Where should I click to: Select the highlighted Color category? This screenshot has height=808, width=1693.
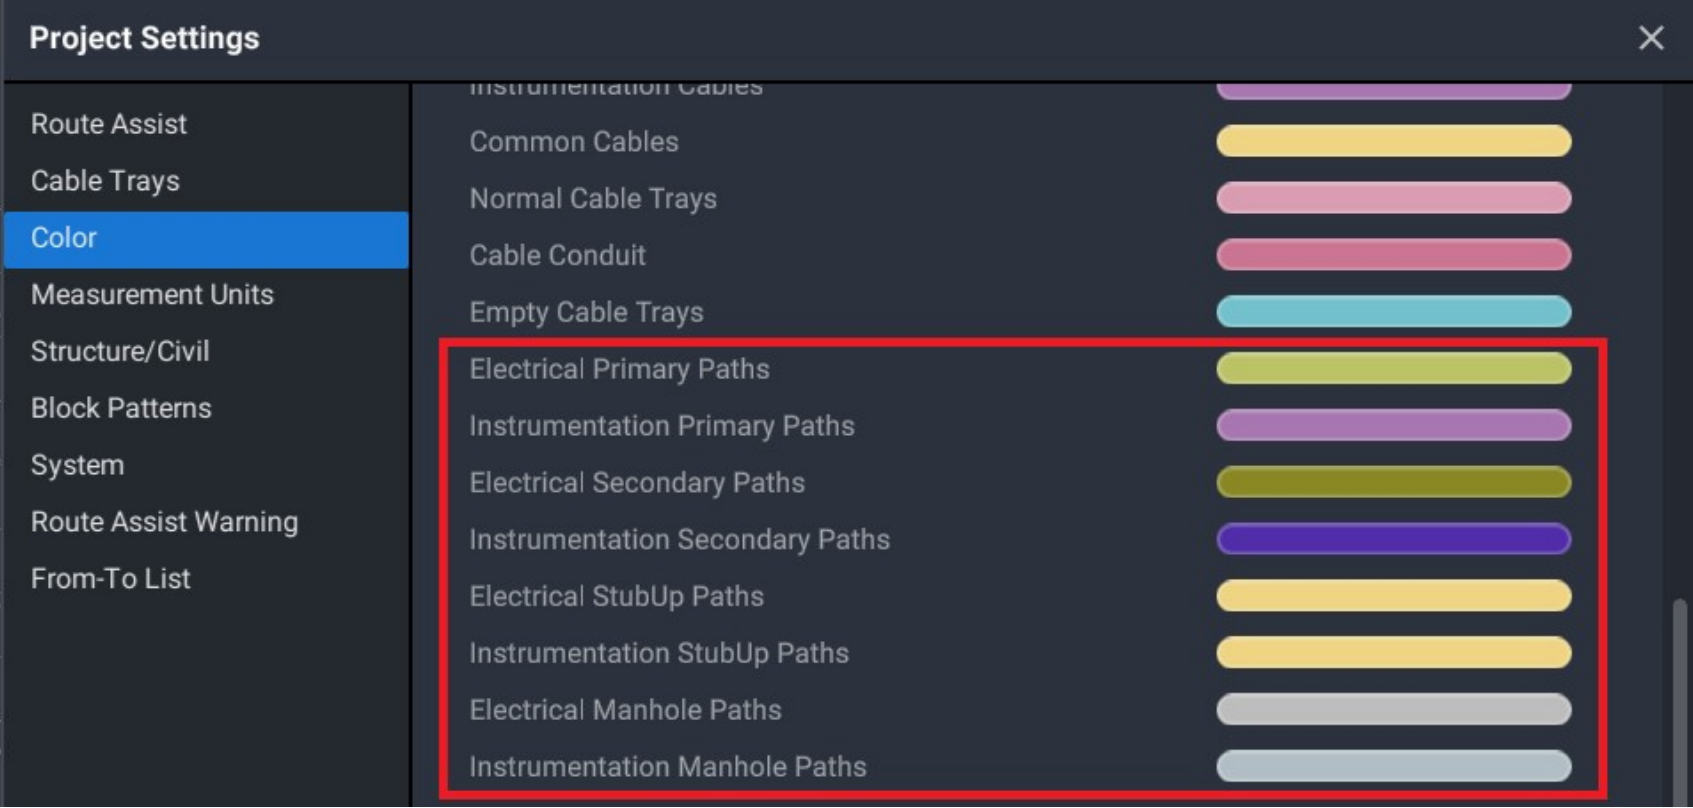click(206, 239)
